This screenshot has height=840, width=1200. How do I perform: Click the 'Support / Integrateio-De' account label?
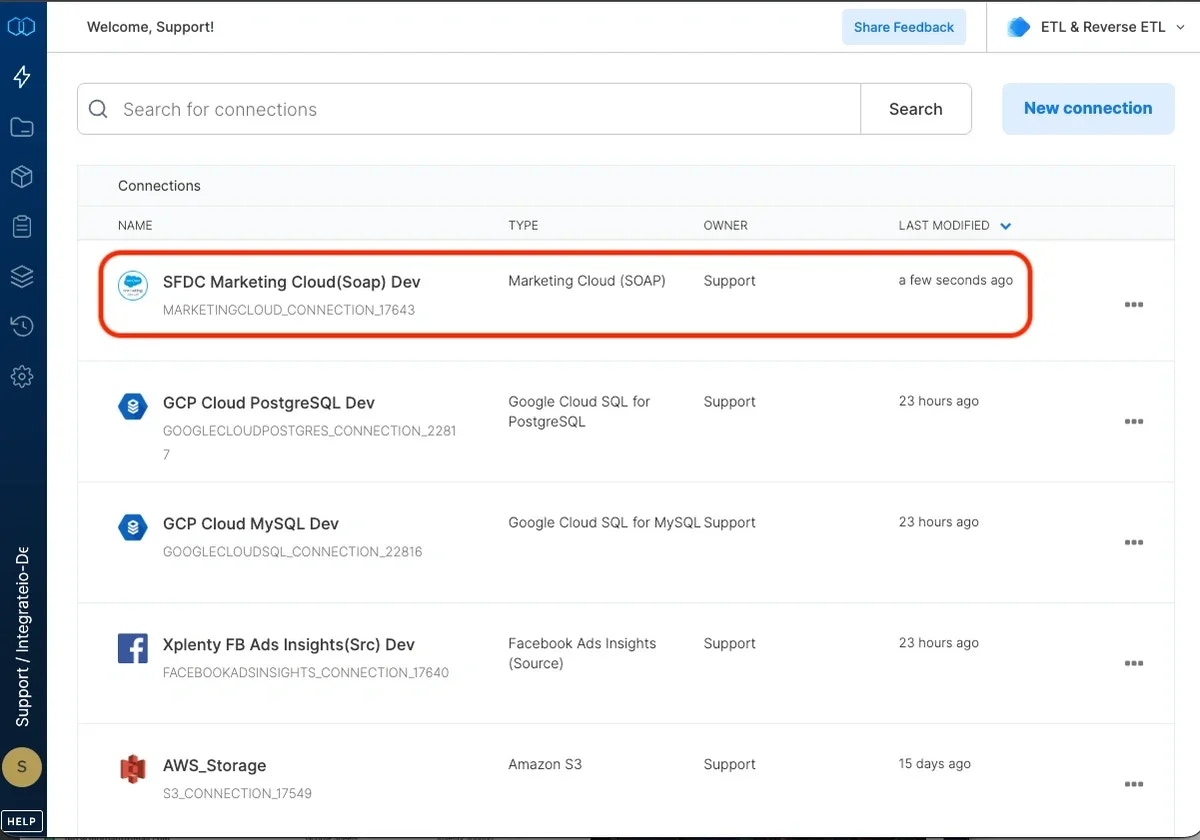[22, 636]
